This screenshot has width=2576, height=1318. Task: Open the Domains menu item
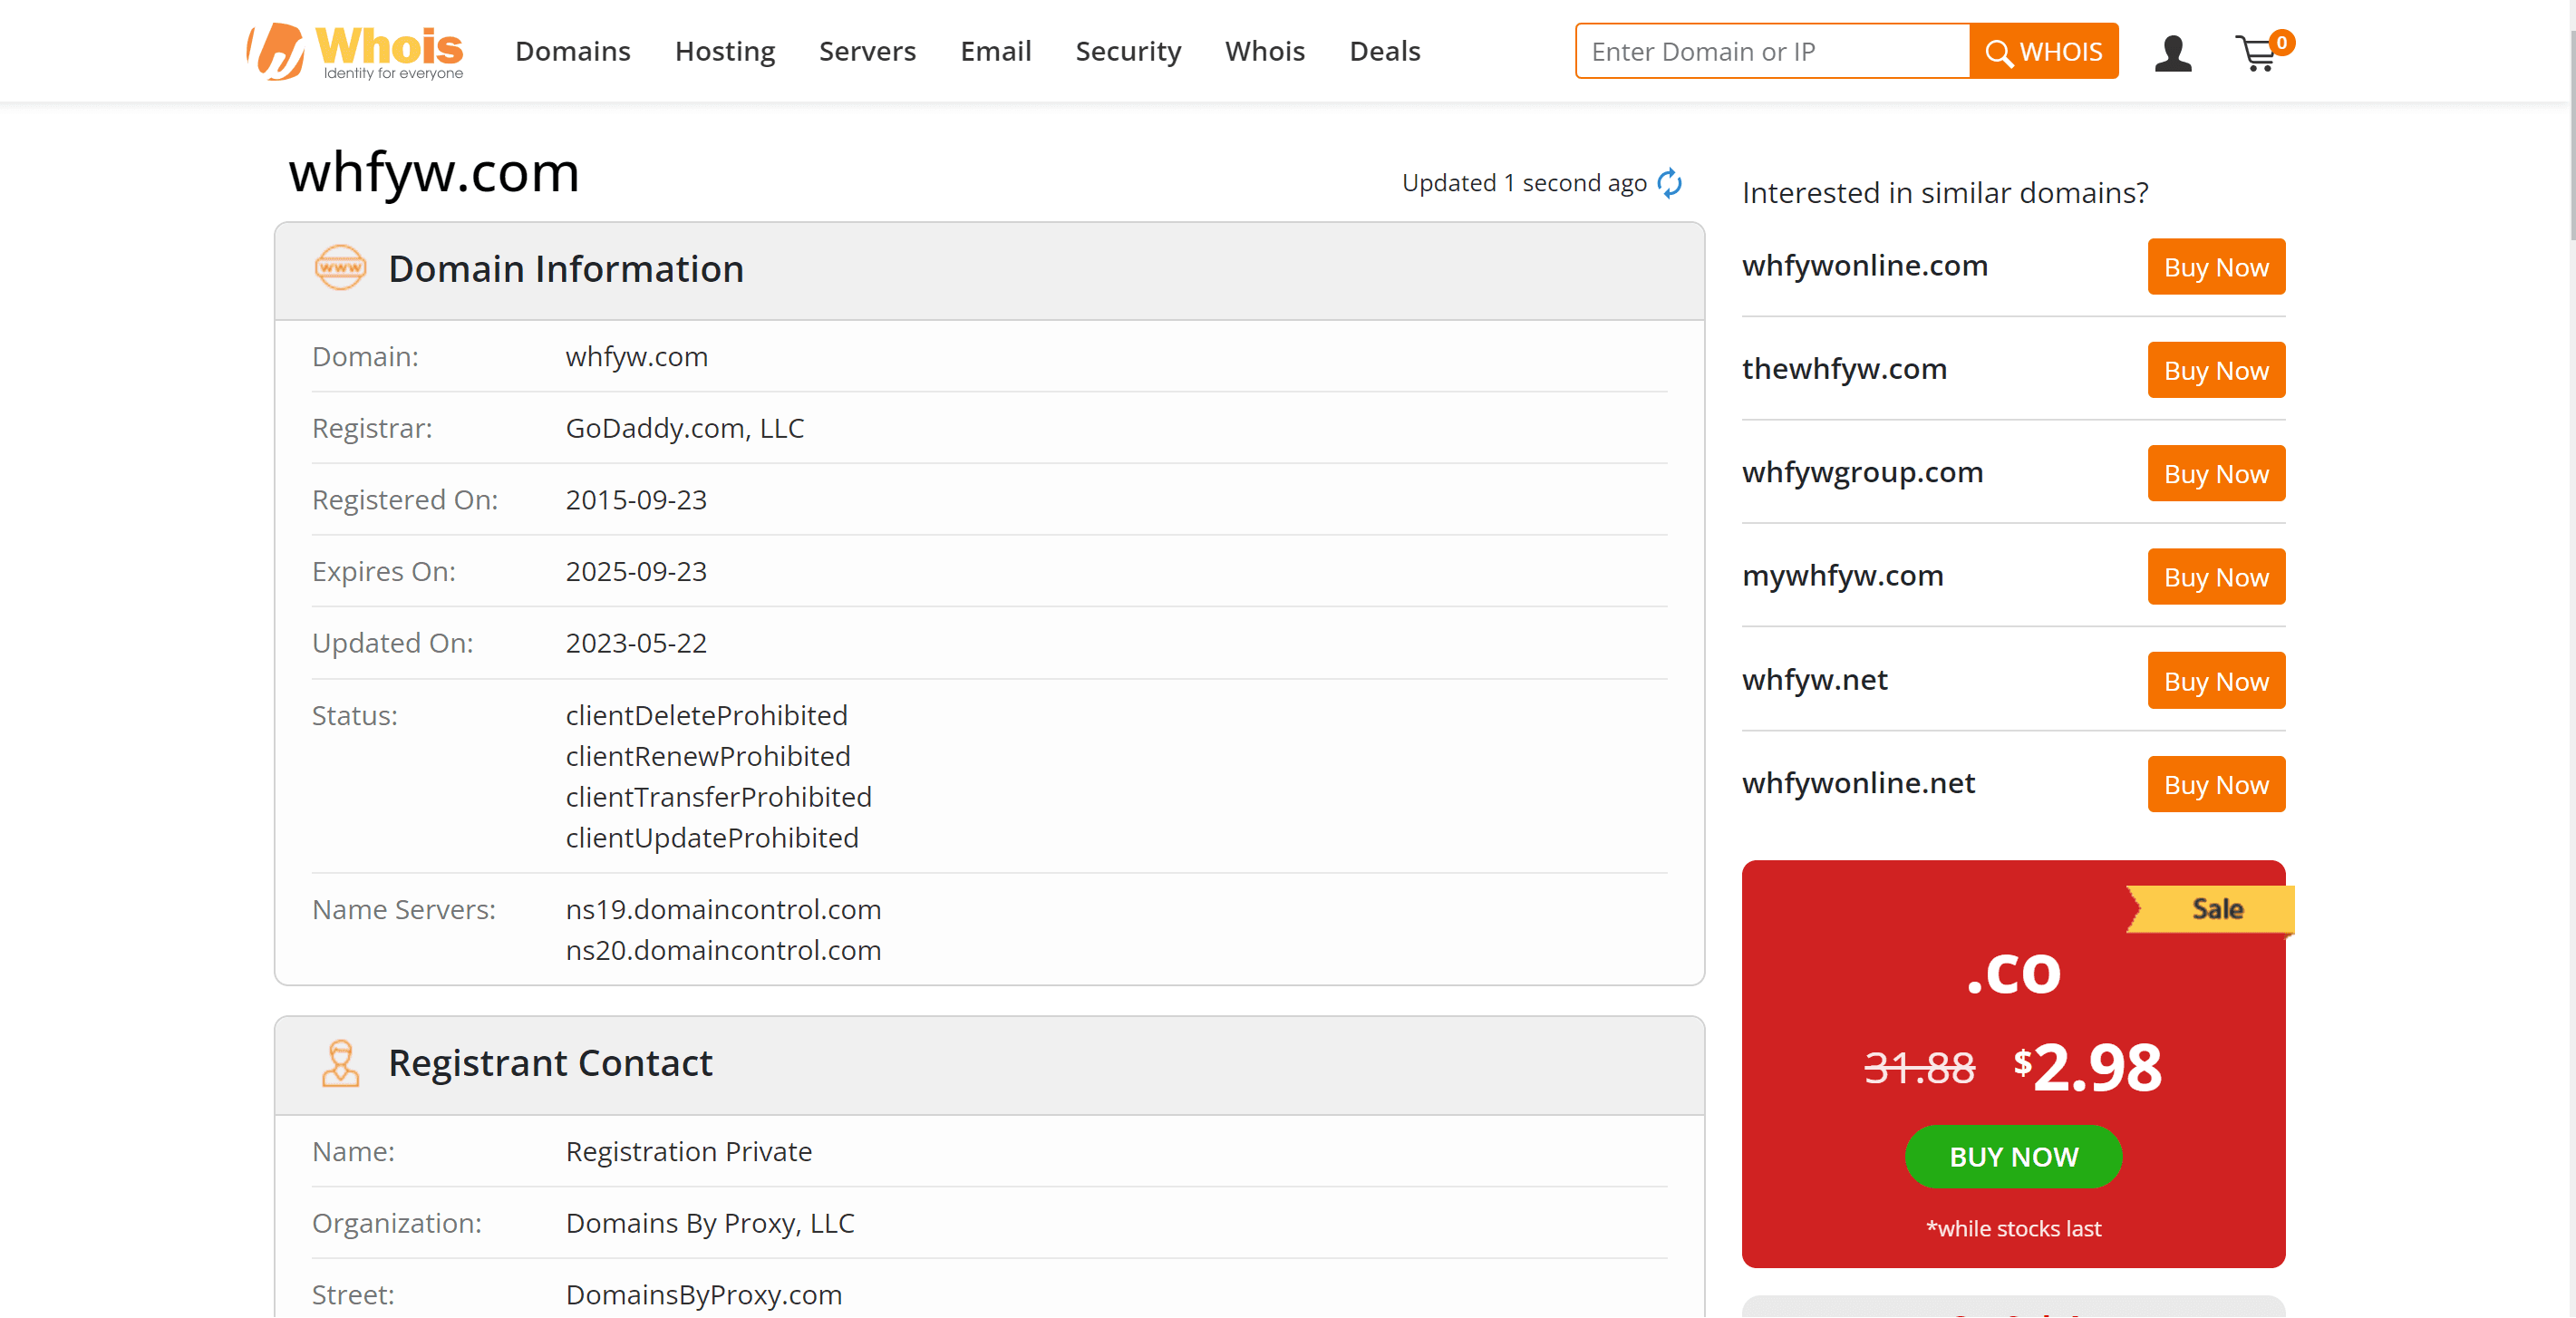coord(571,51)
